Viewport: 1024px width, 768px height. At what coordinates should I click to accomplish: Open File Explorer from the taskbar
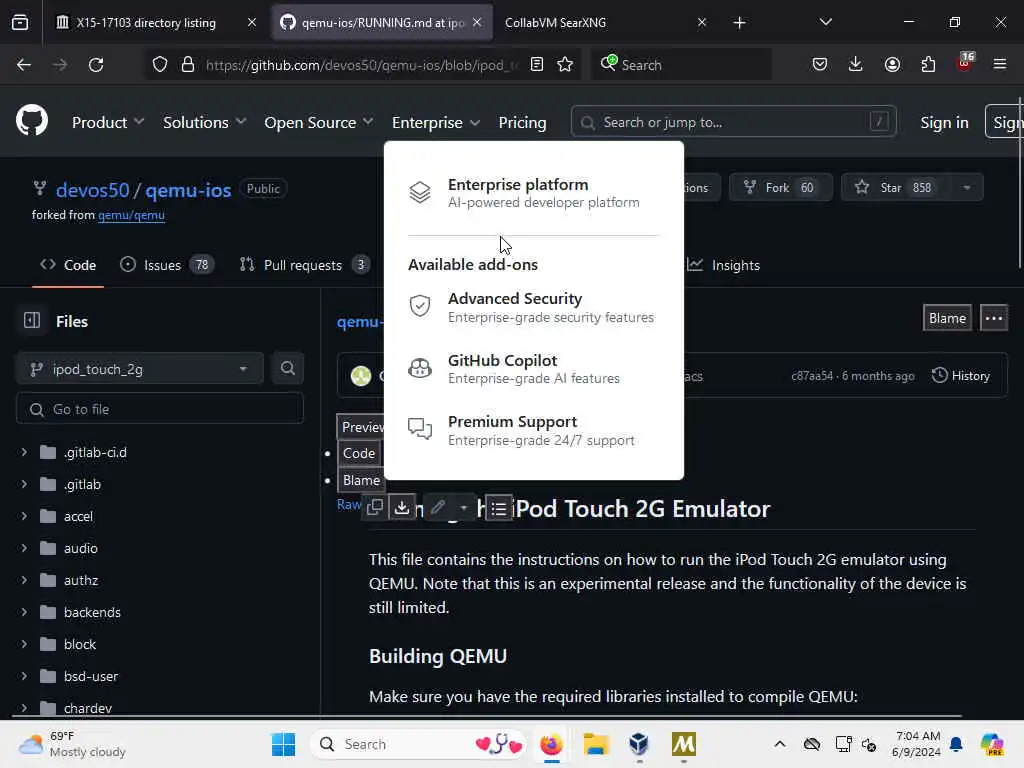click(x=596, y=744)
